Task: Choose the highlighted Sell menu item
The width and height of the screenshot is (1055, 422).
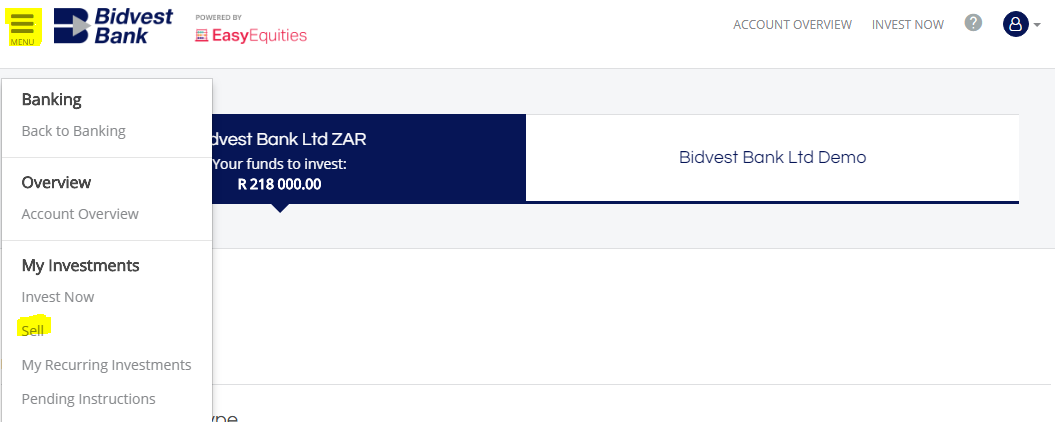Action: click(32, 331)
